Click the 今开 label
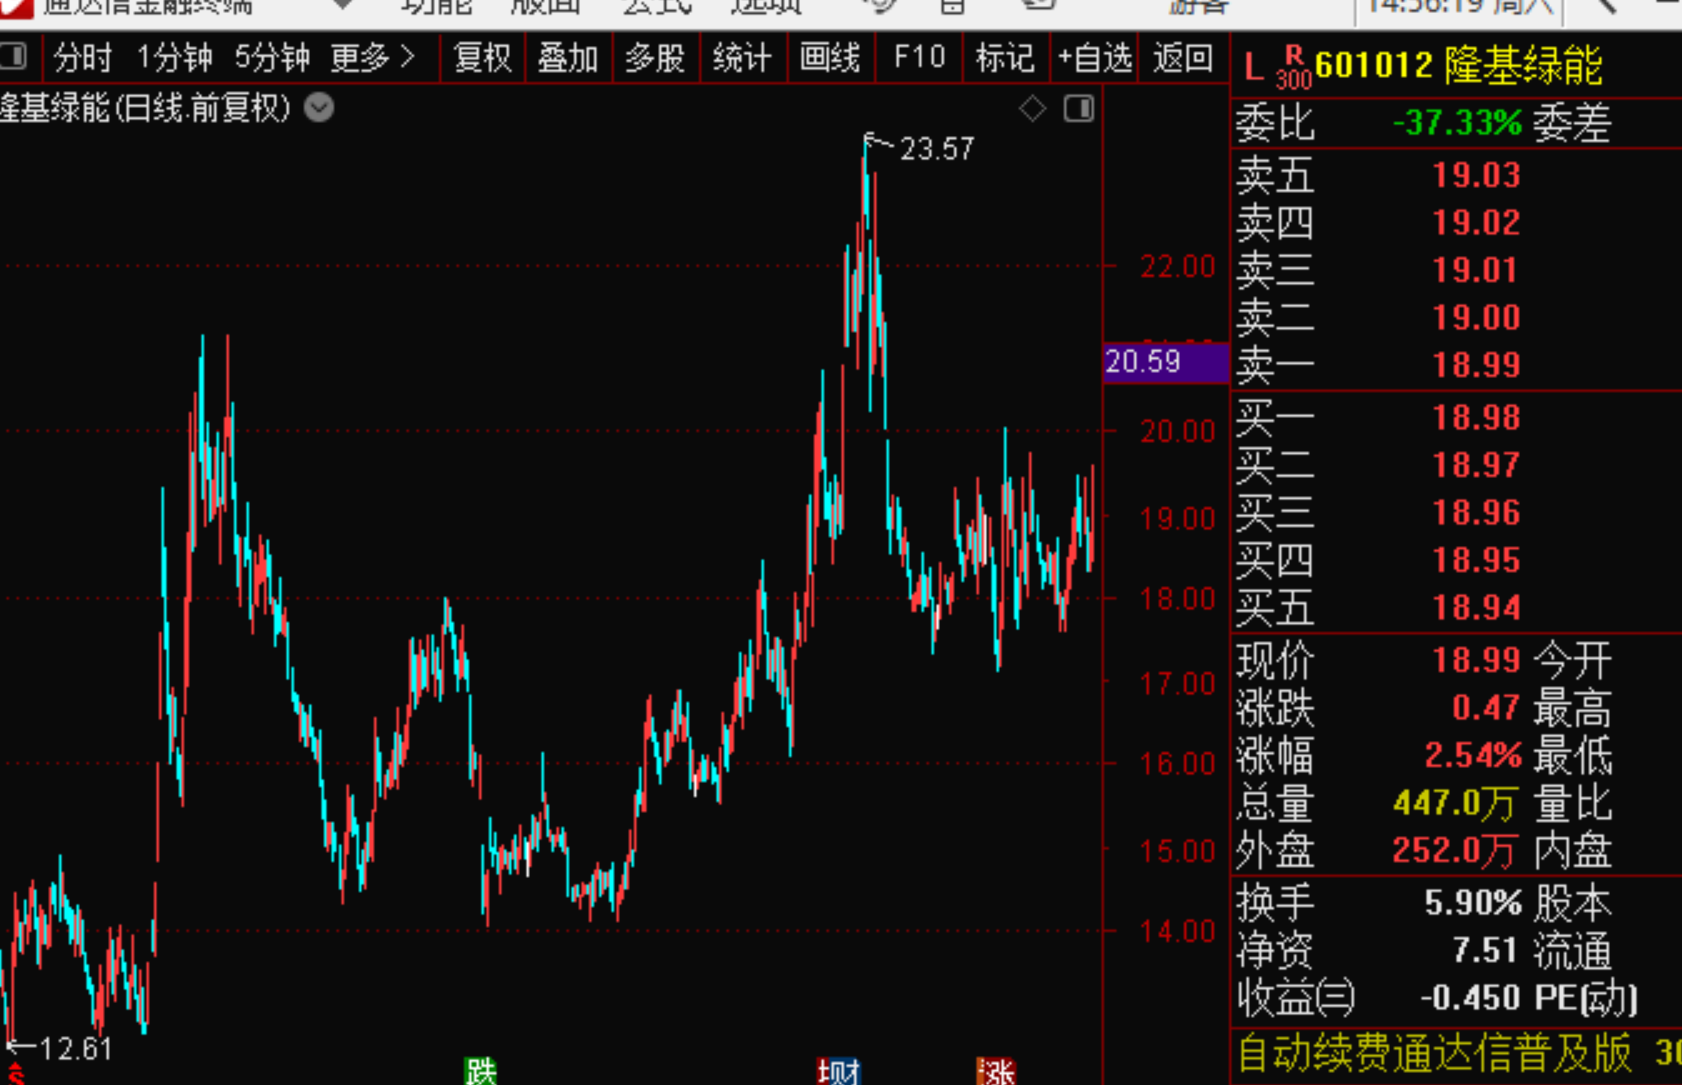 pyautogui.click(x=1573, y=661)
